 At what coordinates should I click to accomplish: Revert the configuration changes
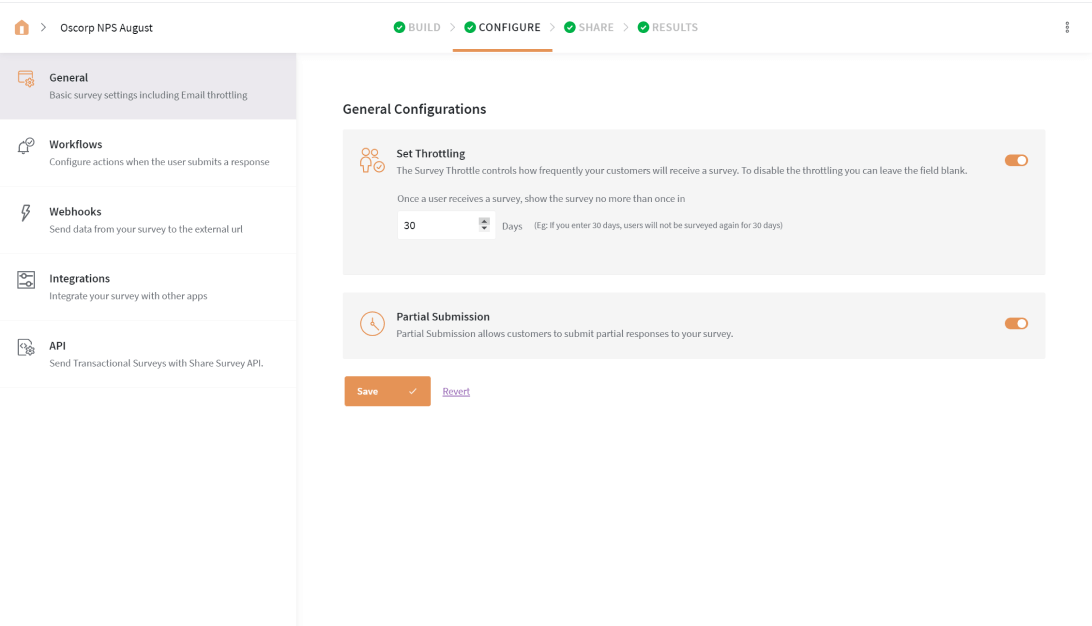tap(456, 391)
